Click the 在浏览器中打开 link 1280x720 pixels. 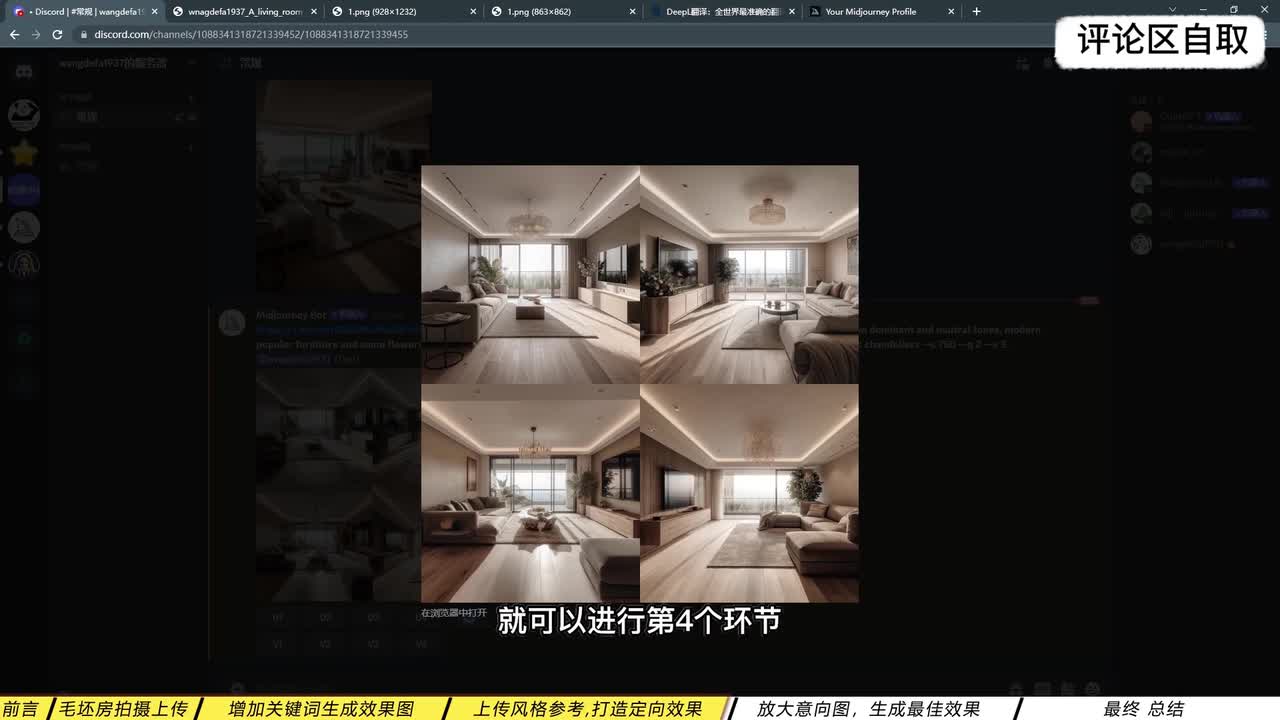pyautogui.click(x=453, y=613)
